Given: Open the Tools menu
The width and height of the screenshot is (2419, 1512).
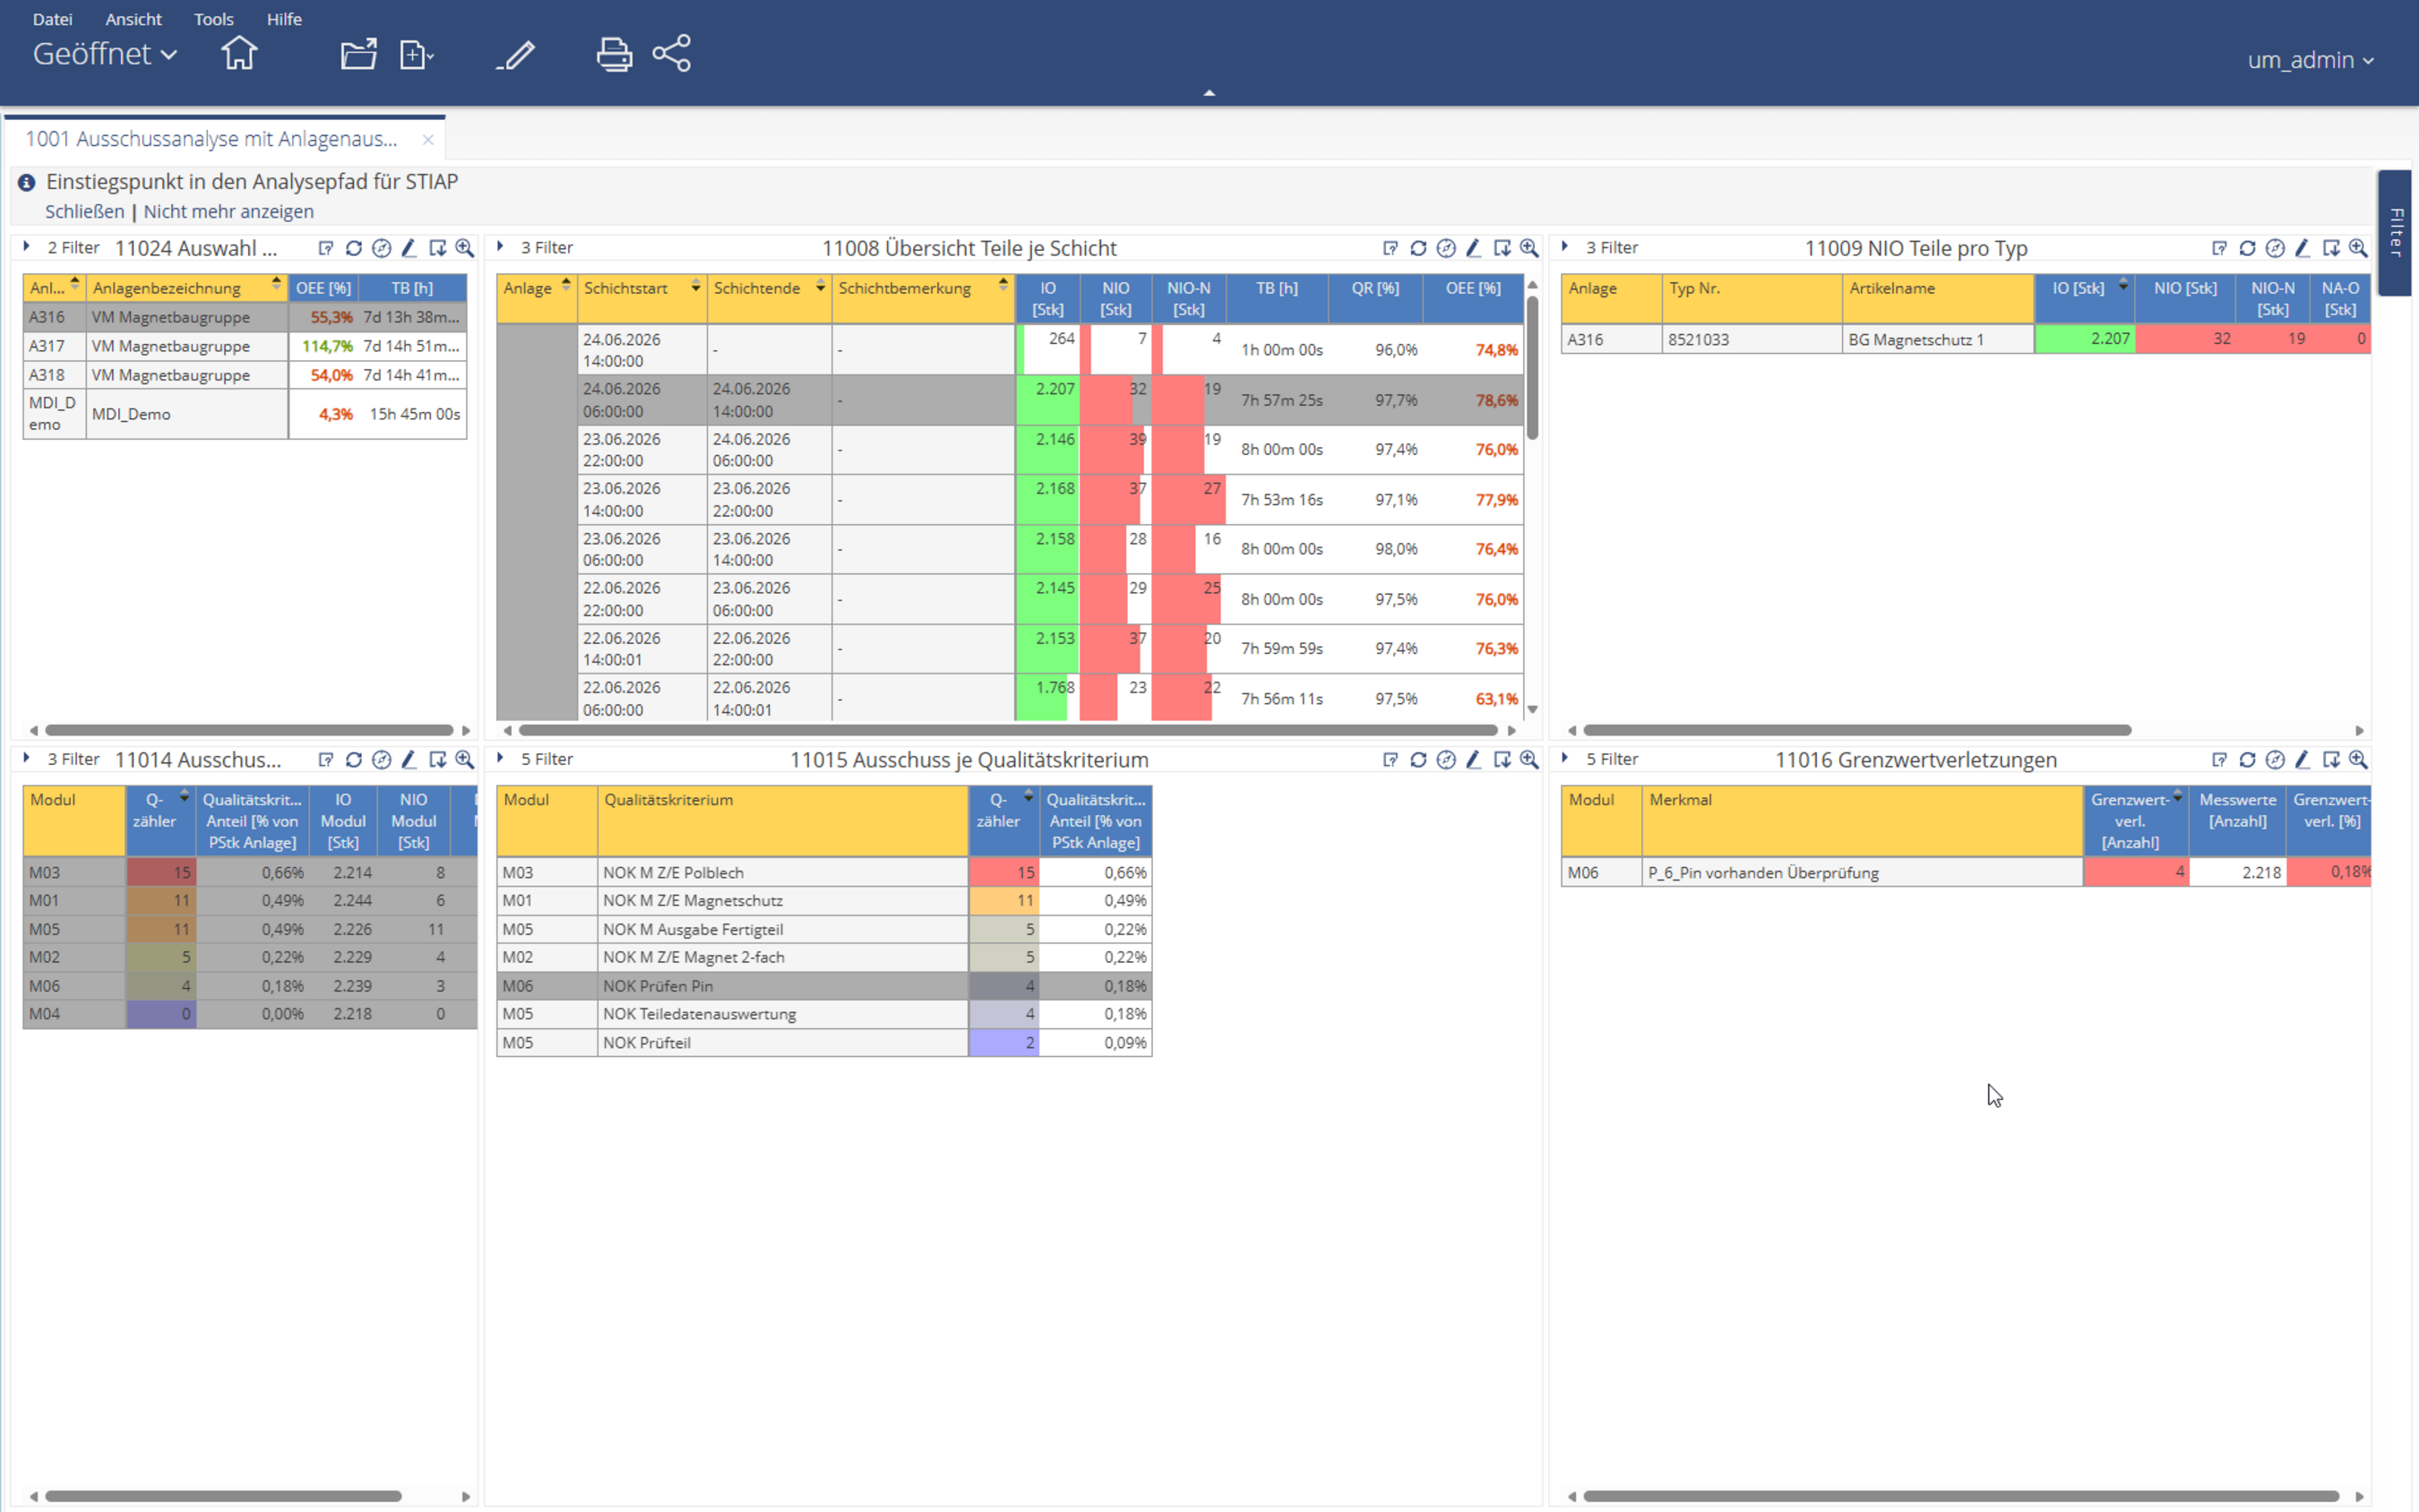Looking at the screenshot, I should point(213,19).
